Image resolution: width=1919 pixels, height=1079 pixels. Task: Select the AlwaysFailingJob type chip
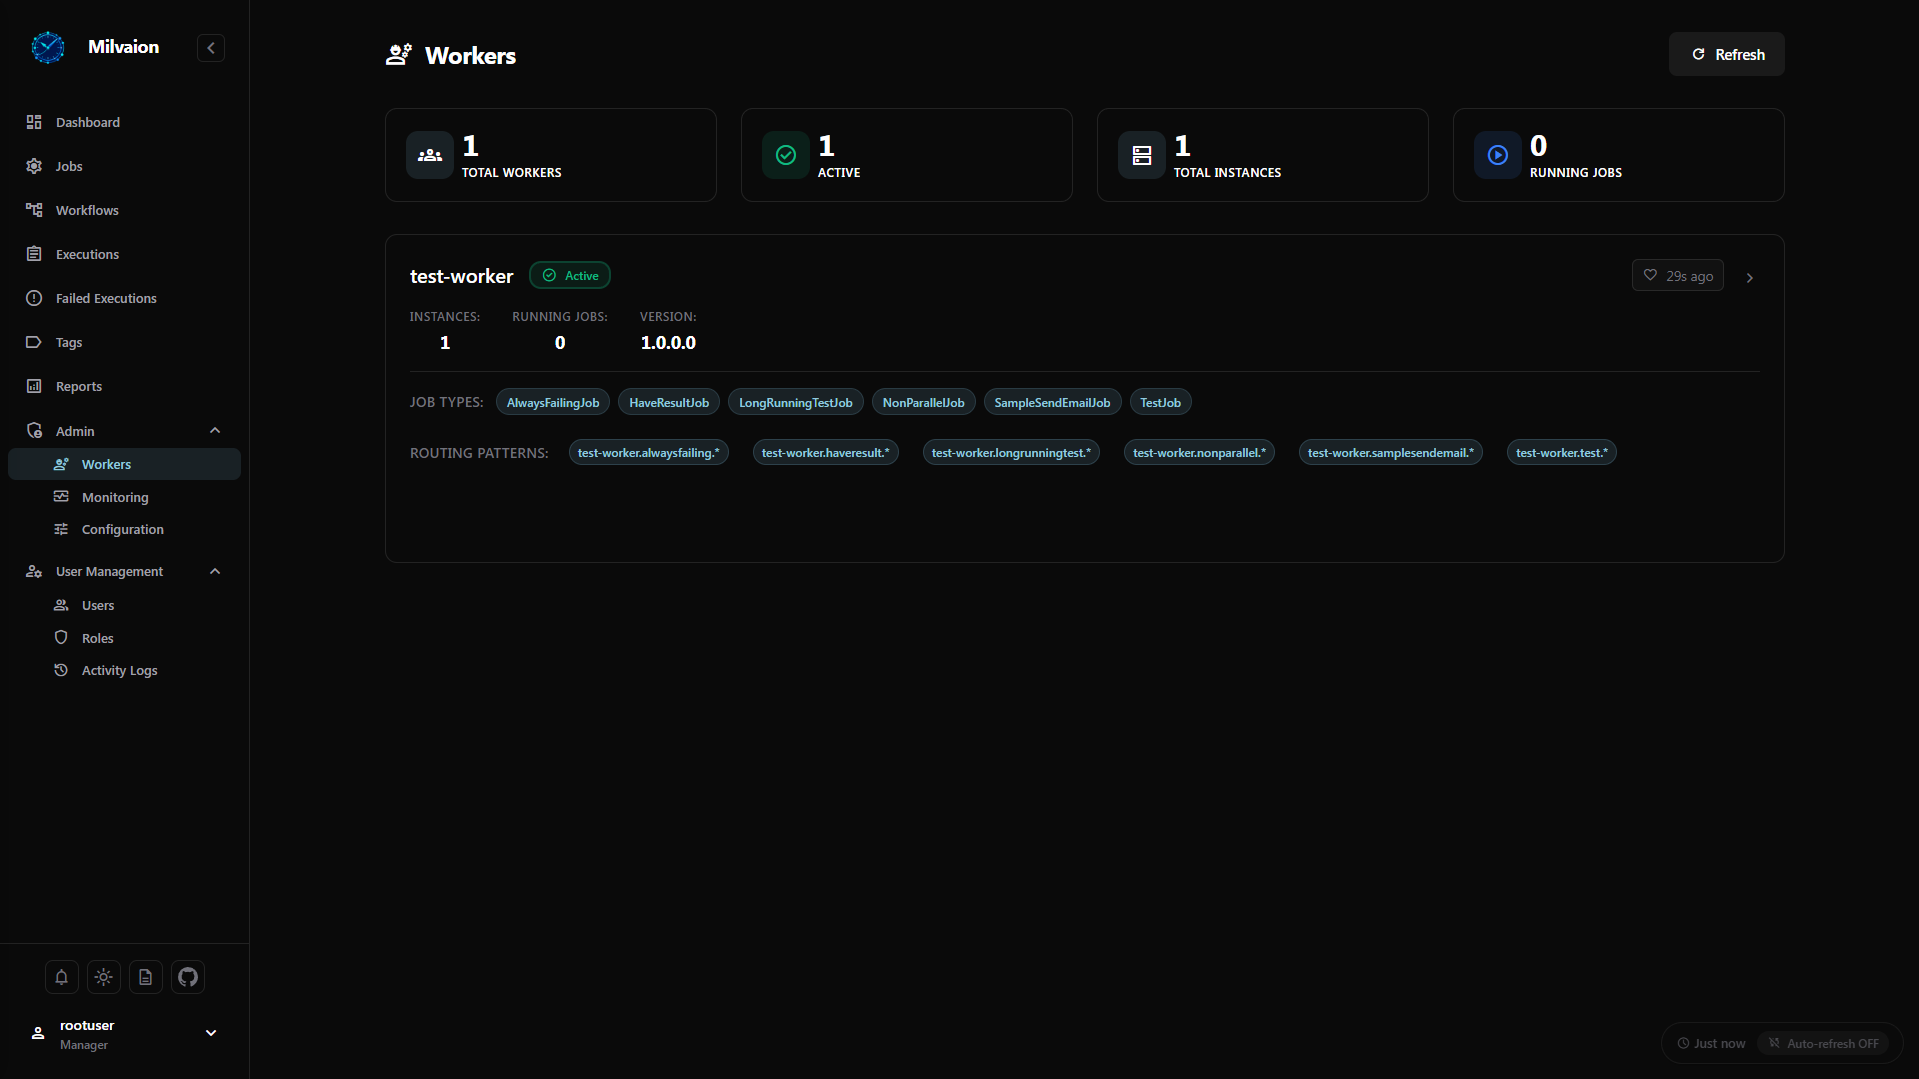coord(553,402)
